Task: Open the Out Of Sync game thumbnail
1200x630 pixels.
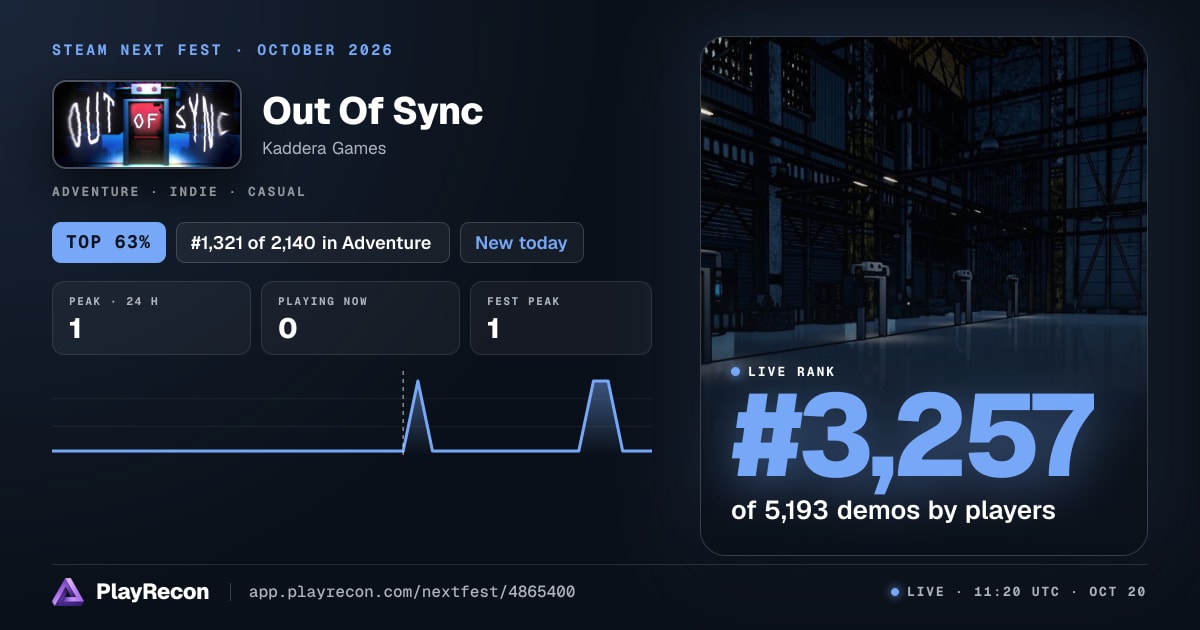Action: point(147,124)
